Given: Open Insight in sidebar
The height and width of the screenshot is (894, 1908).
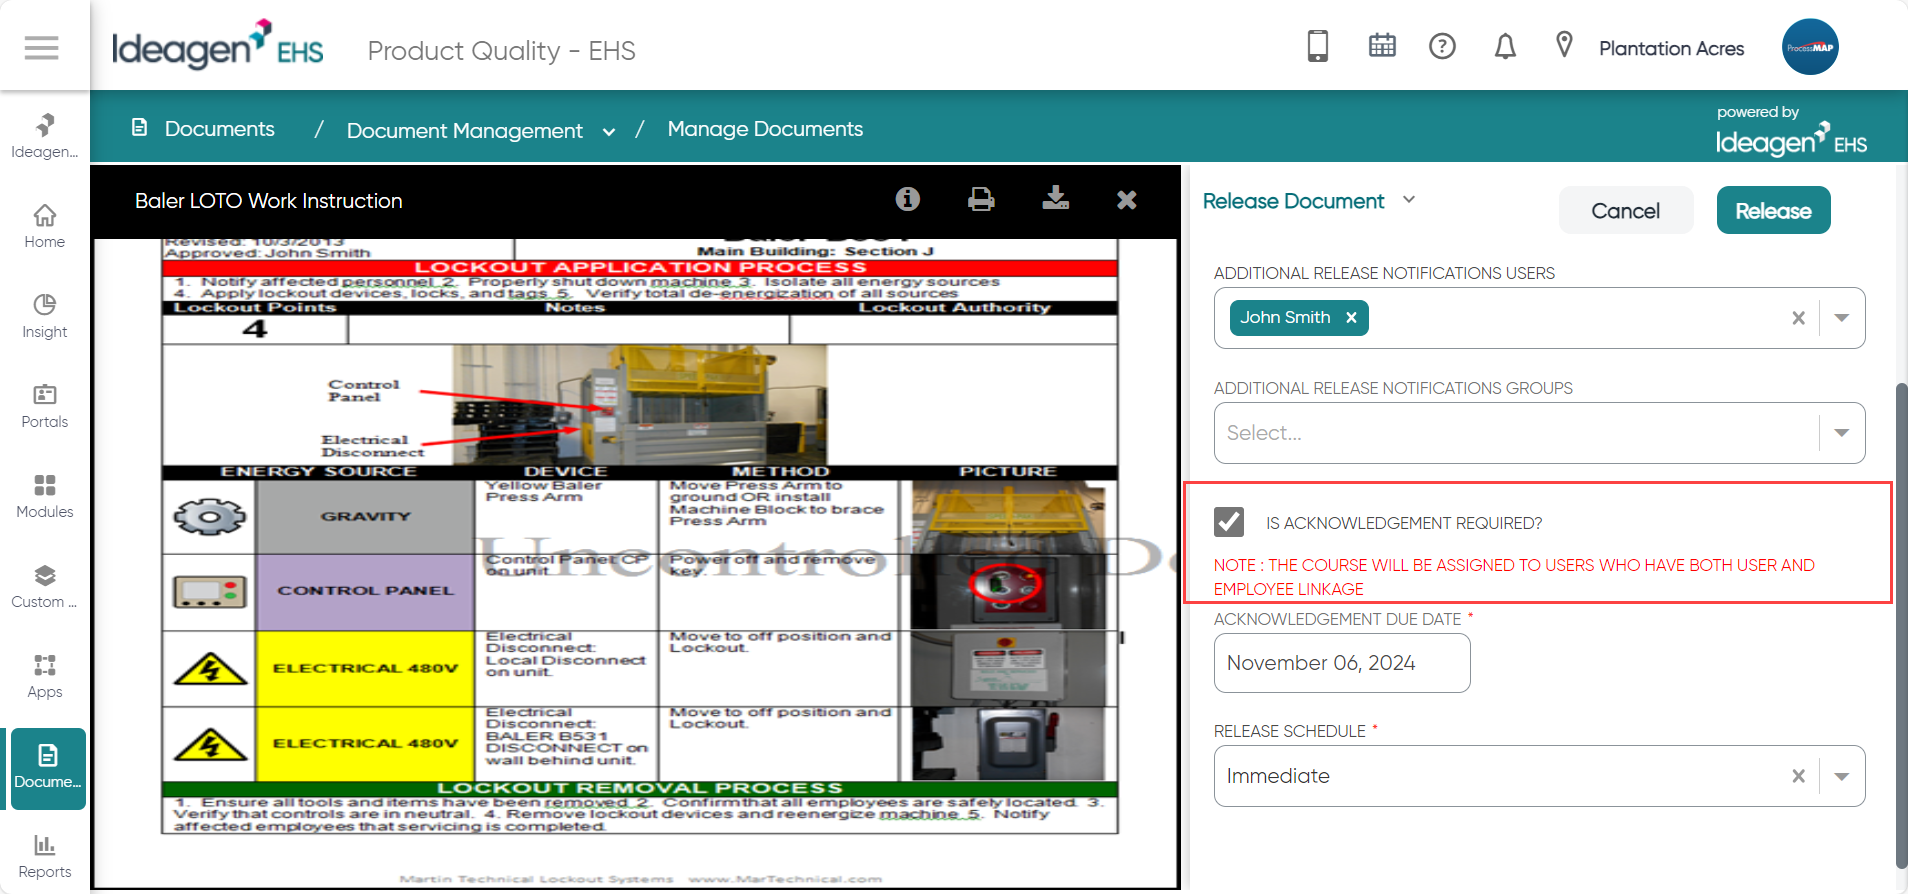Looking at the screenshot, I should tap(45, 317).
